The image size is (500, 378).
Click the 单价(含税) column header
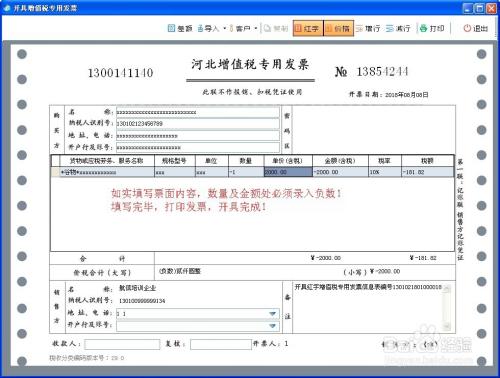point(288,161)
